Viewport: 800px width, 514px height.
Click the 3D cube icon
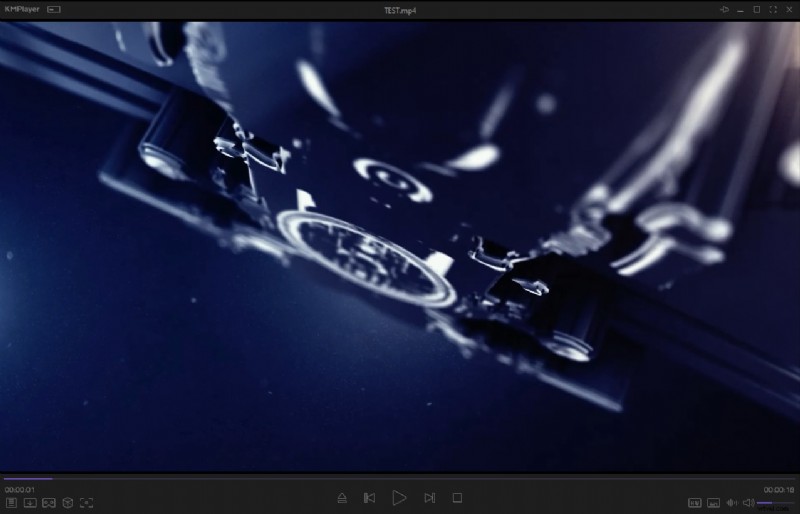(x=68, y=502)
